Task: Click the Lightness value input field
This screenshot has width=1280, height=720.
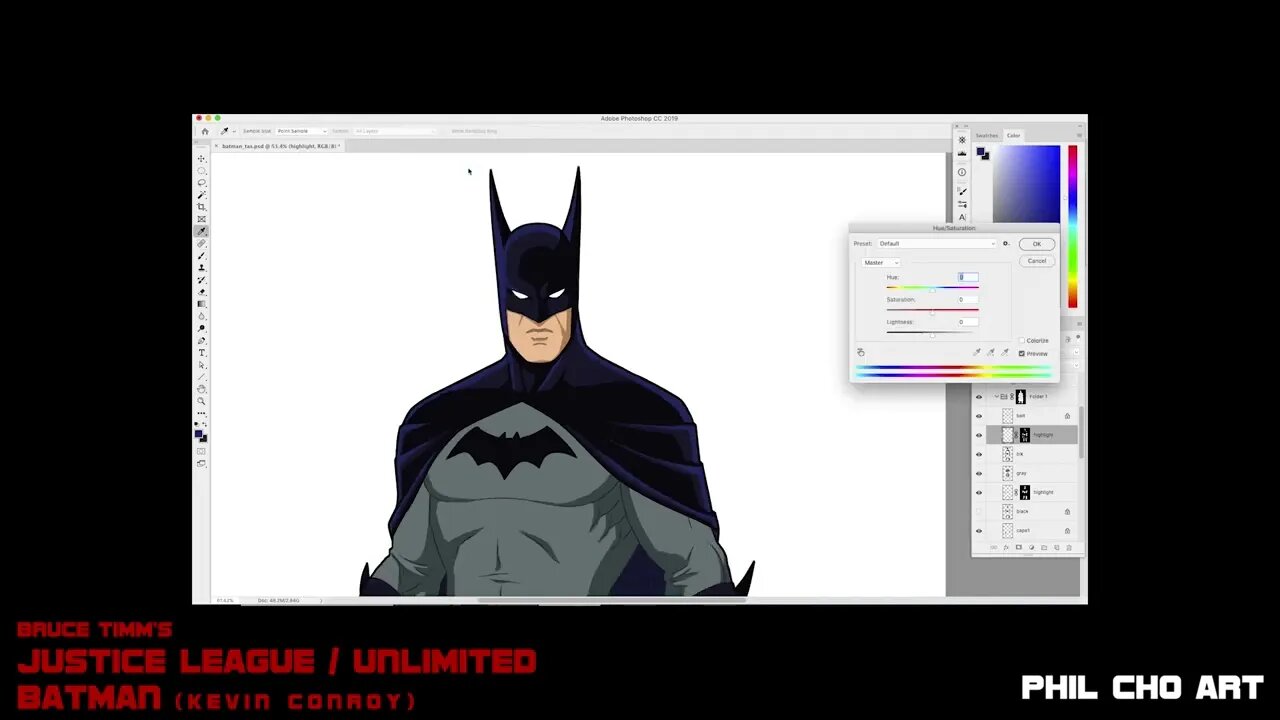Action: [x=968, y=322]
